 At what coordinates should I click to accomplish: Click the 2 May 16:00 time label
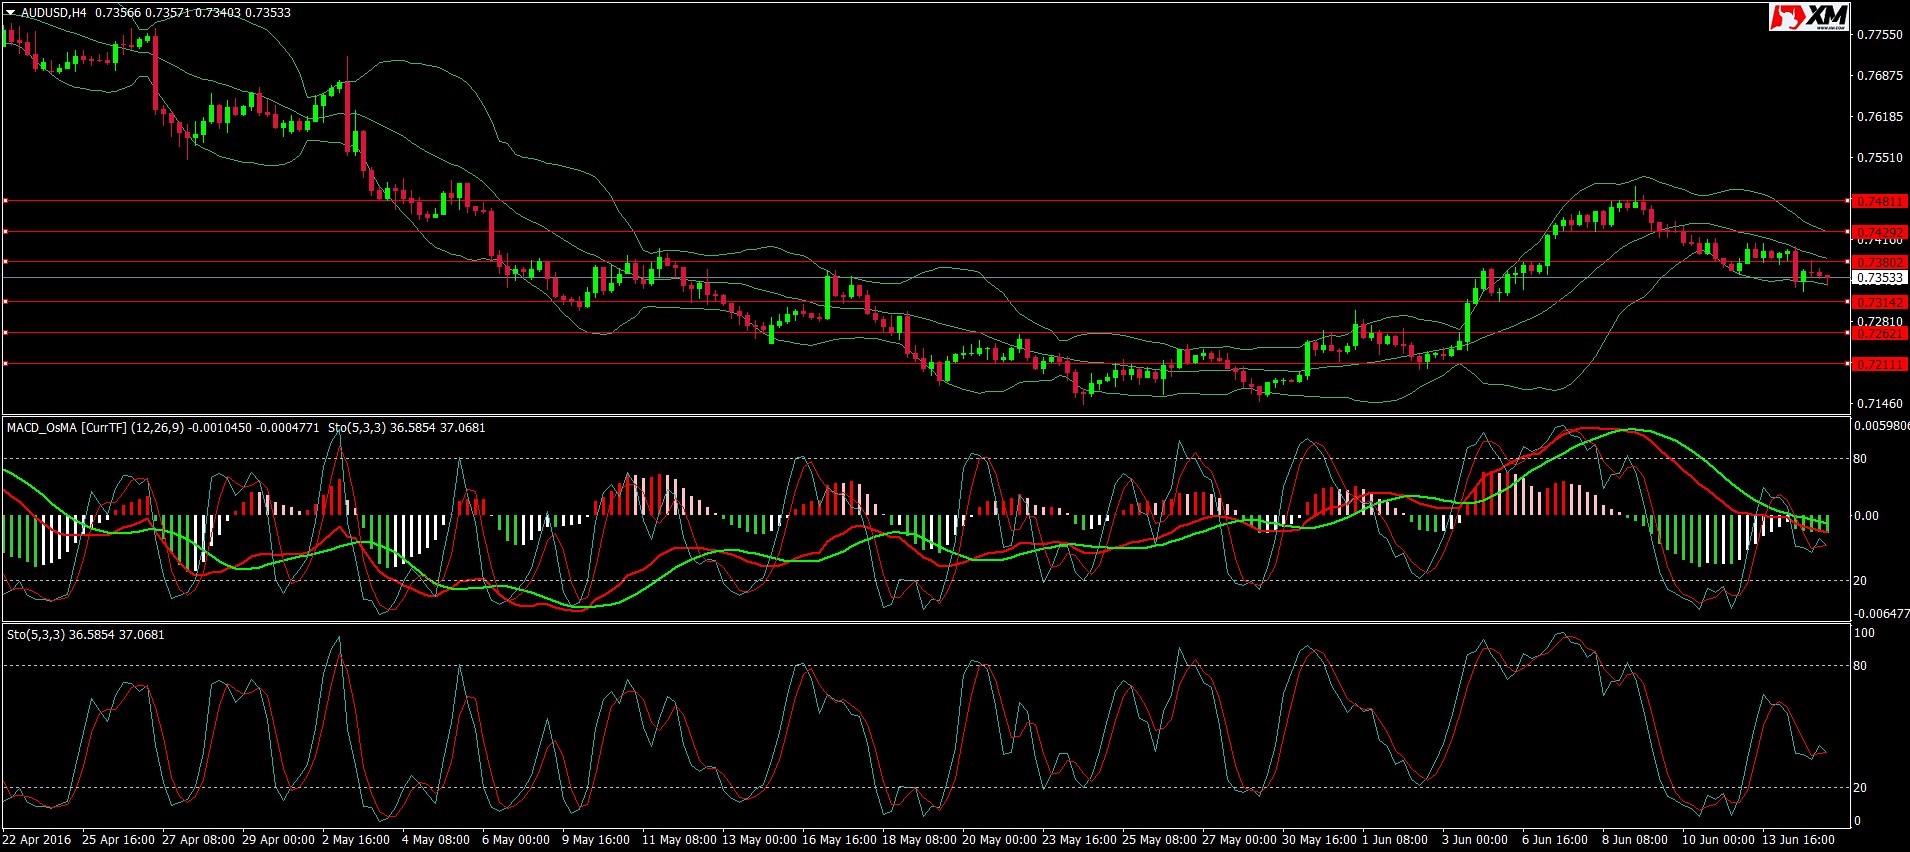click(357, 840)
